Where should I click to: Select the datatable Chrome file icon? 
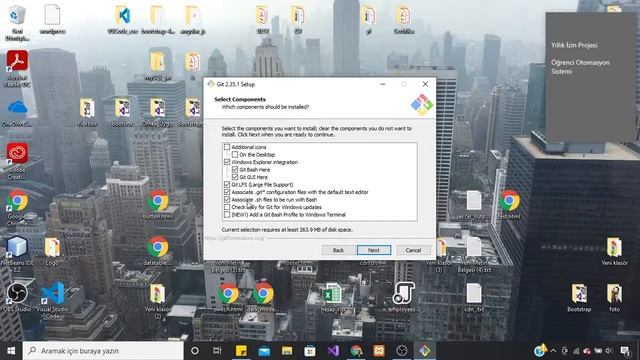coord(158,251)
